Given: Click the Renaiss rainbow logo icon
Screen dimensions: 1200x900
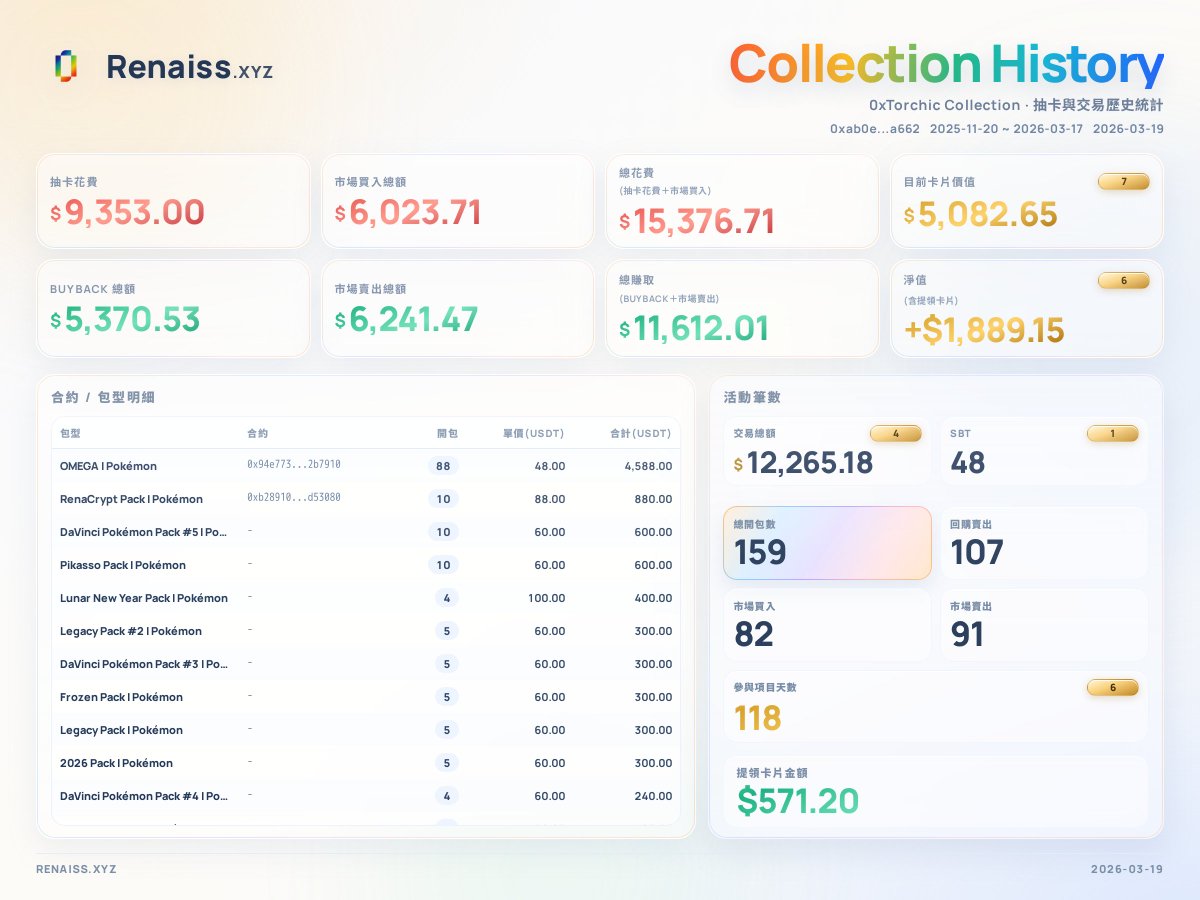Looking at the screenshot, I should point(66,67).
